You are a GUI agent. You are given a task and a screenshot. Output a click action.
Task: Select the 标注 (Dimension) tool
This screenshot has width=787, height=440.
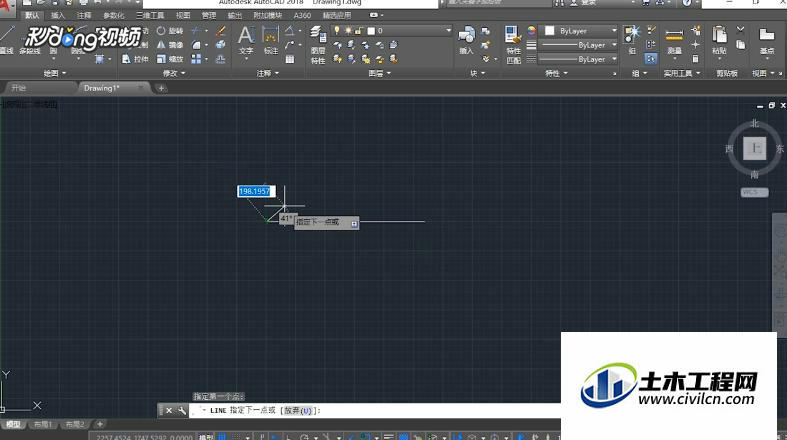pyautogui.click(x=271, y=40)
